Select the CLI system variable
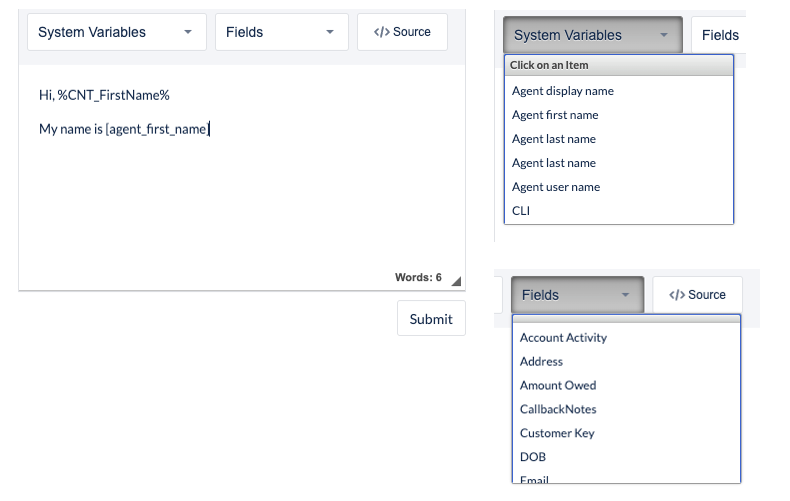 (x=521, y=211)
